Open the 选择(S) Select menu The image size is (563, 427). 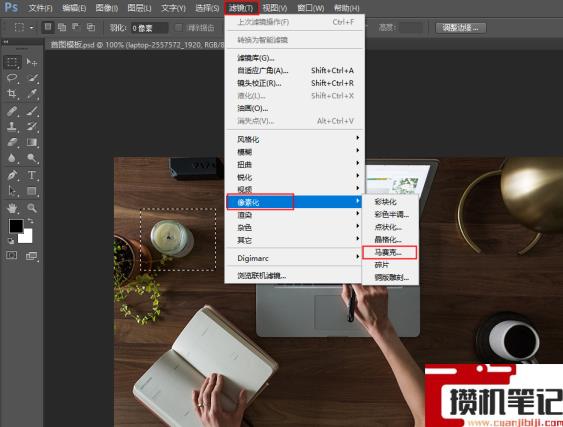click(x=207, y=8)
